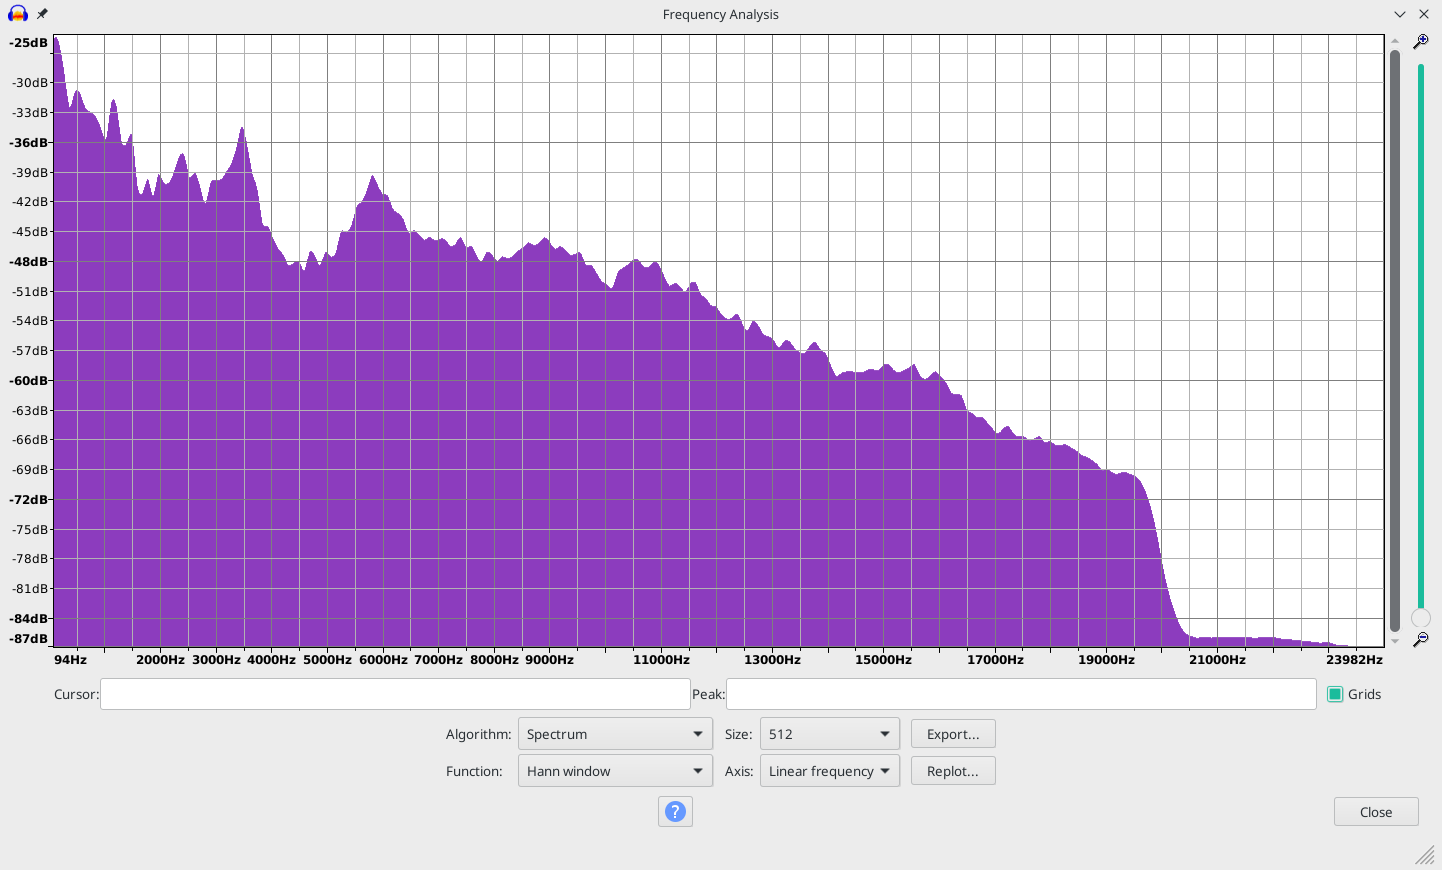Screen dimensions: 1442x870
Task: Click the -25dB axis label
Action: pyautogui.click(x=28, y=43)
